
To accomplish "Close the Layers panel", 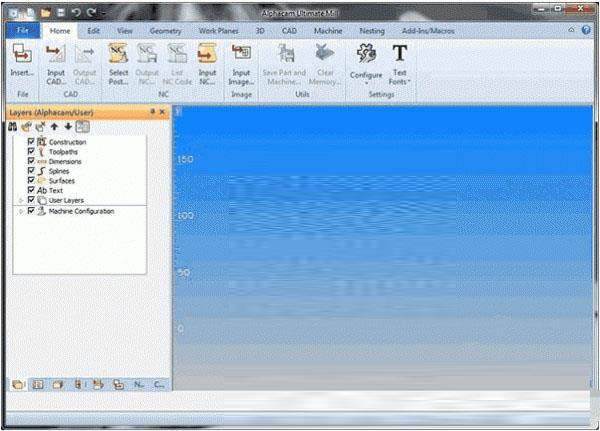I will tap(162, 111).
